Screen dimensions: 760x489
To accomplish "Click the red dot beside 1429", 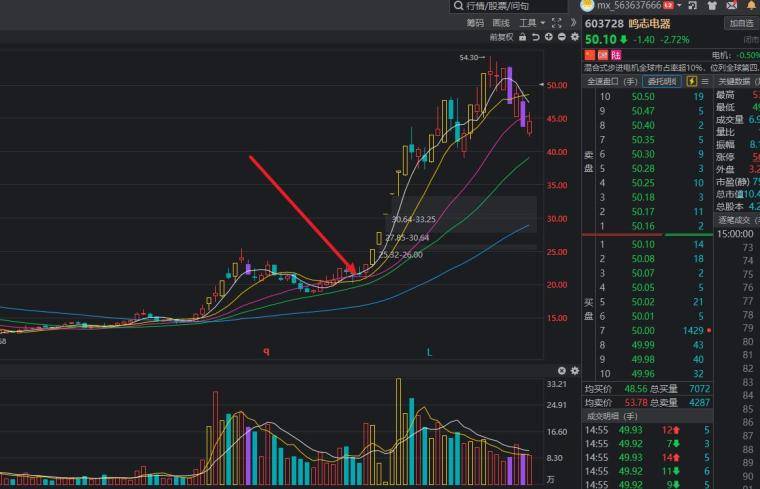I will [709, 331].
